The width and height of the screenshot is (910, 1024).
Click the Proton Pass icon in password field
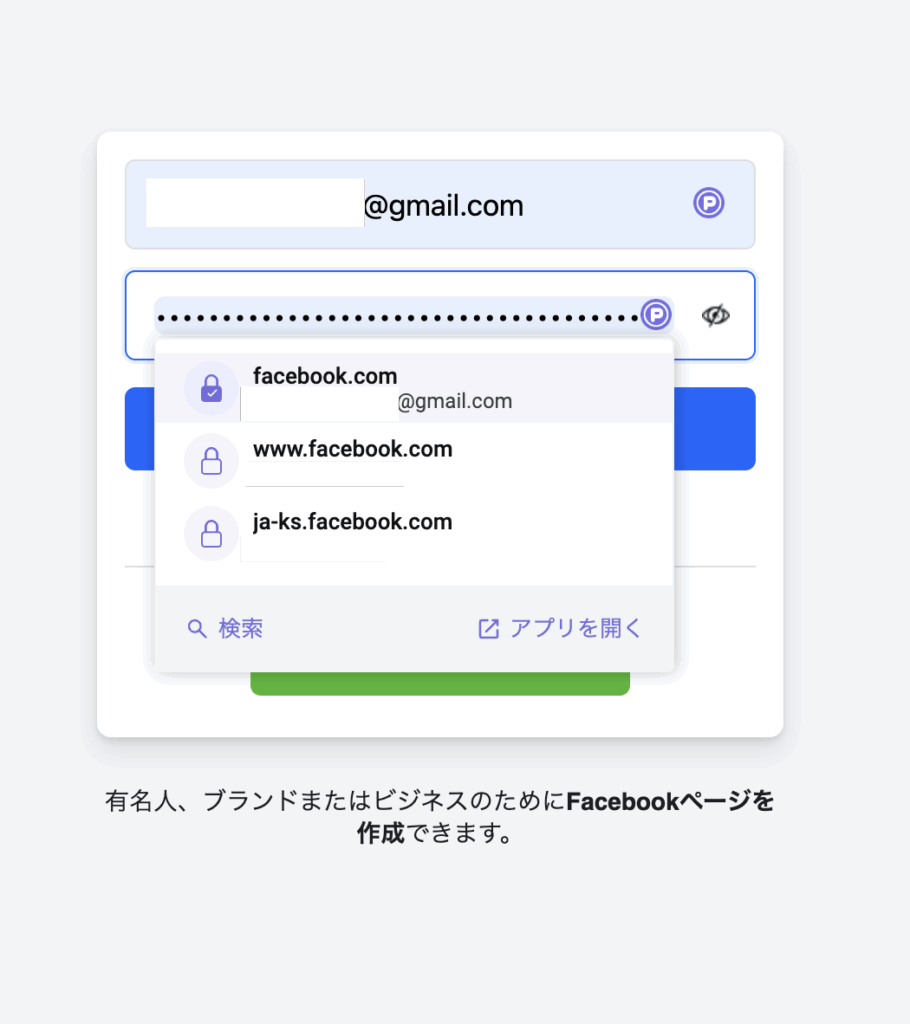click(x=656, y=315)
